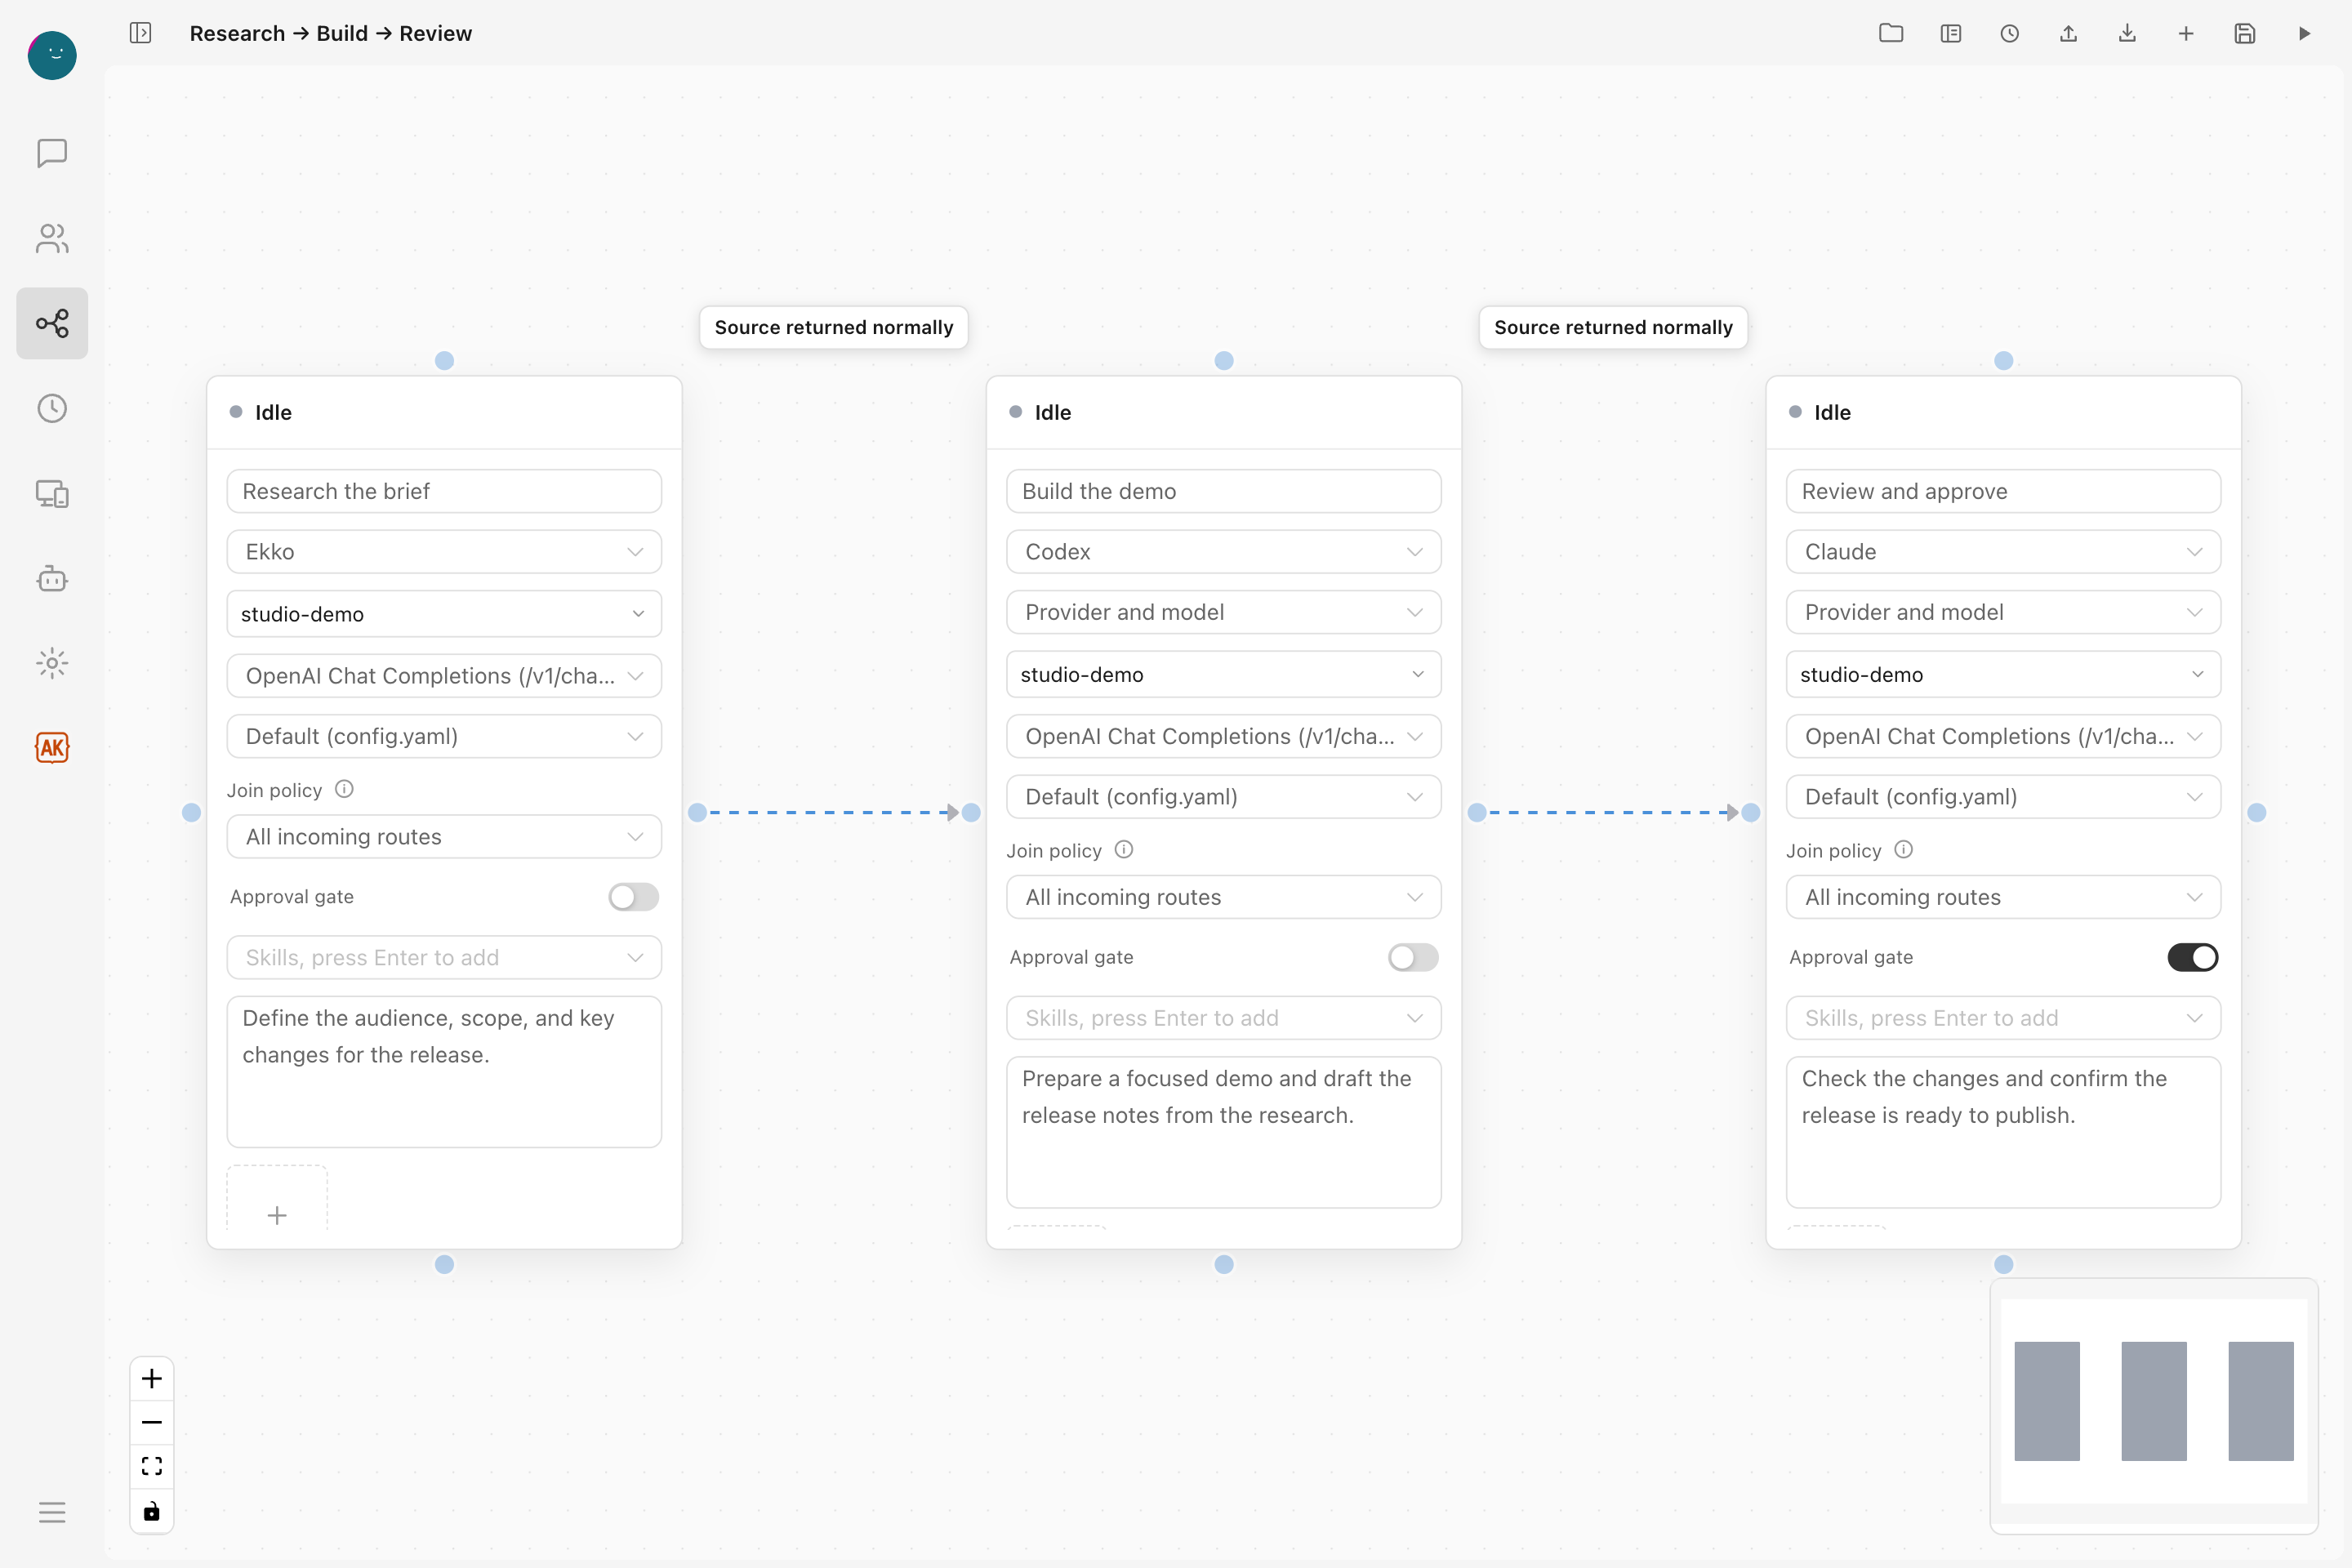Click the Idle status header of Review node
This screenshot has width=2352, height=1568.
coord(2003,412)
